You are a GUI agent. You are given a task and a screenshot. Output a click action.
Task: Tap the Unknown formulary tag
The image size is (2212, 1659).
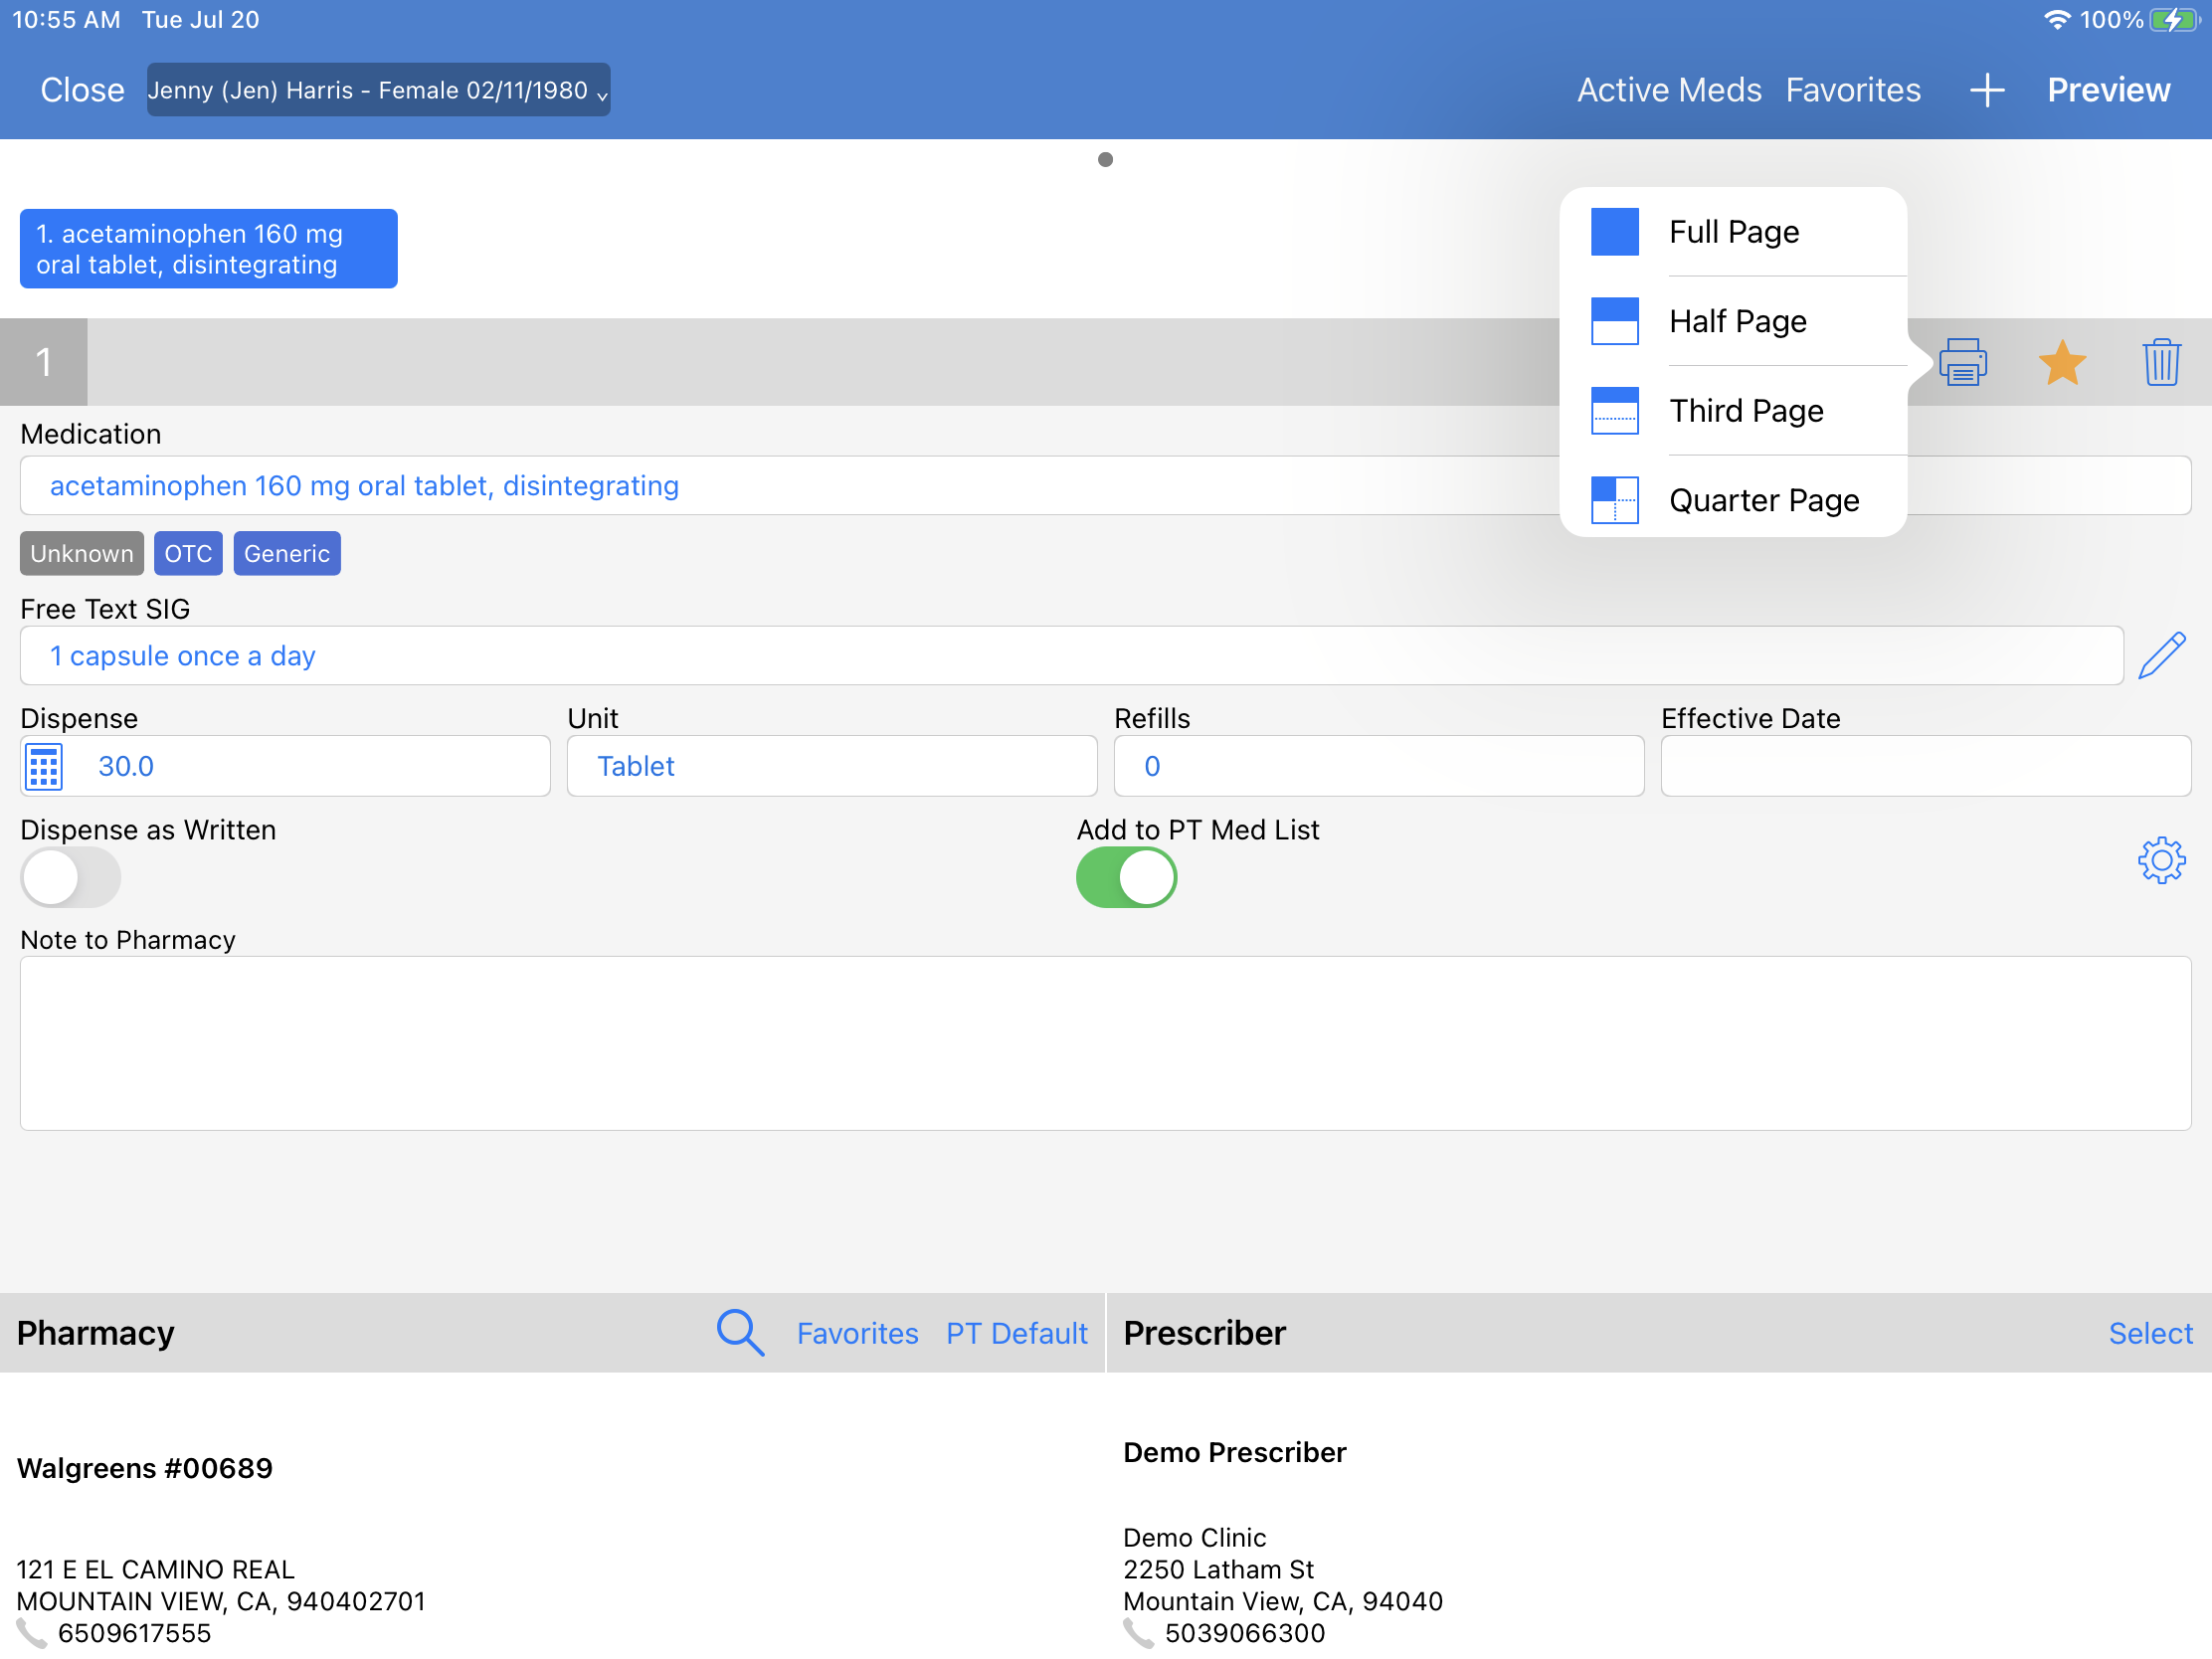pos(82,554)
